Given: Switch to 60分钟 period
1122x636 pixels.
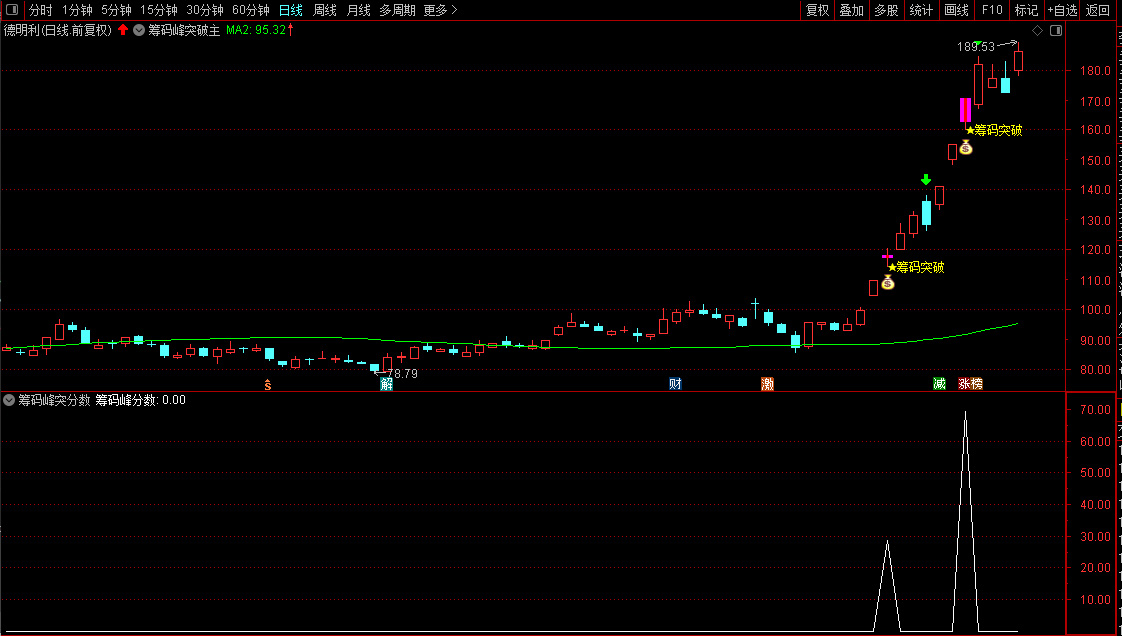Looking at the screenshot, I should pos(250,10).
